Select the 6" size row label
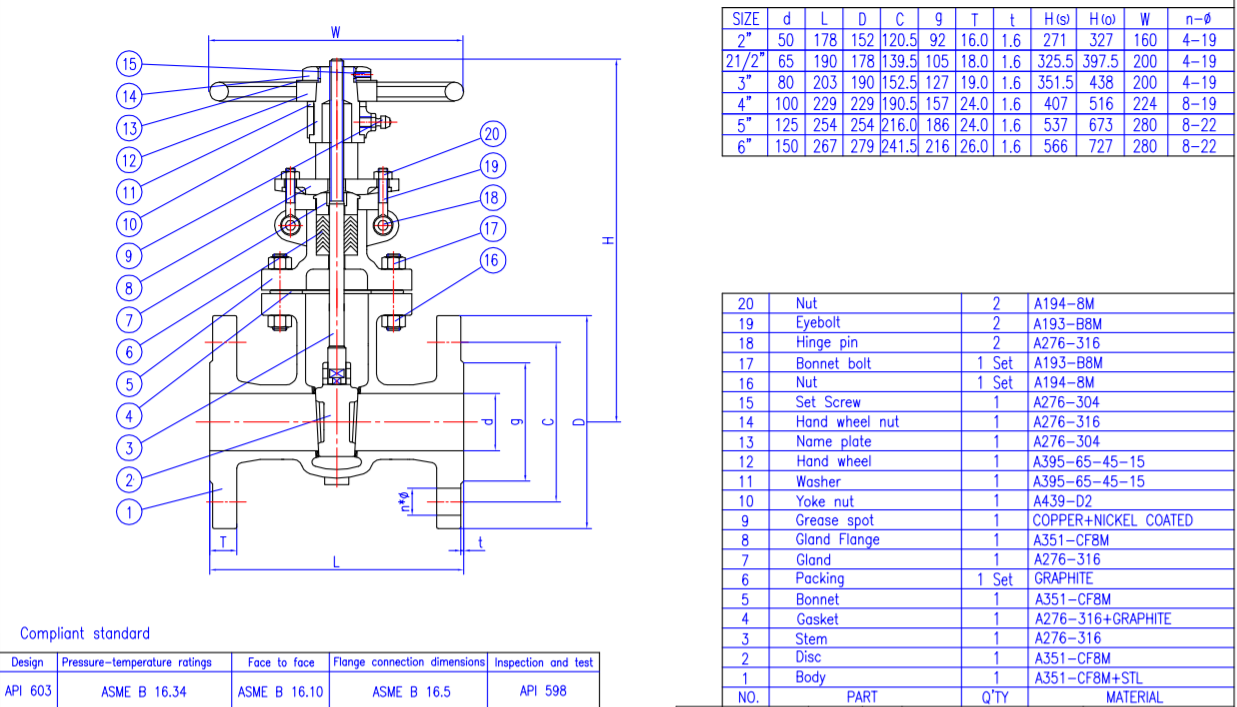Image resolution: width=1237 pixels, height=707 pixels. click(745, 146)
